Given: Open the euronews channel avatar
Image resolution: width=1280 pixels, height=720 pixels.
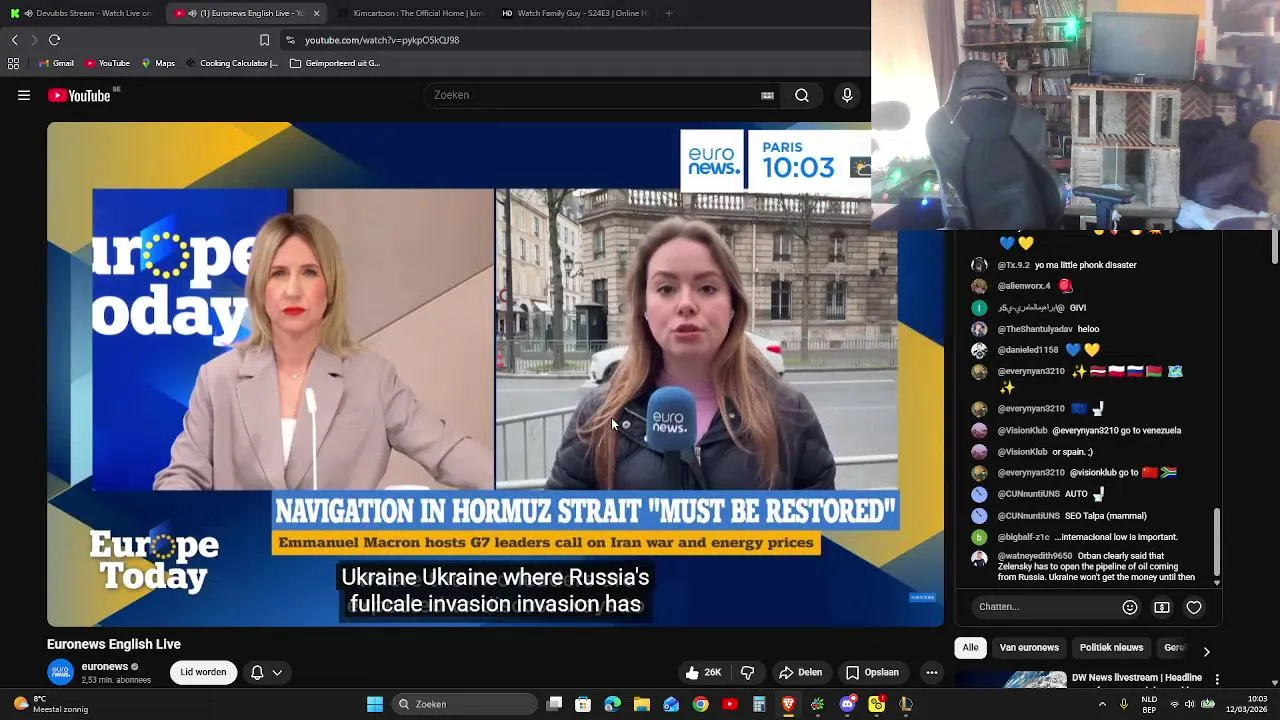Looking at the screenshot, I should (60, 673).
